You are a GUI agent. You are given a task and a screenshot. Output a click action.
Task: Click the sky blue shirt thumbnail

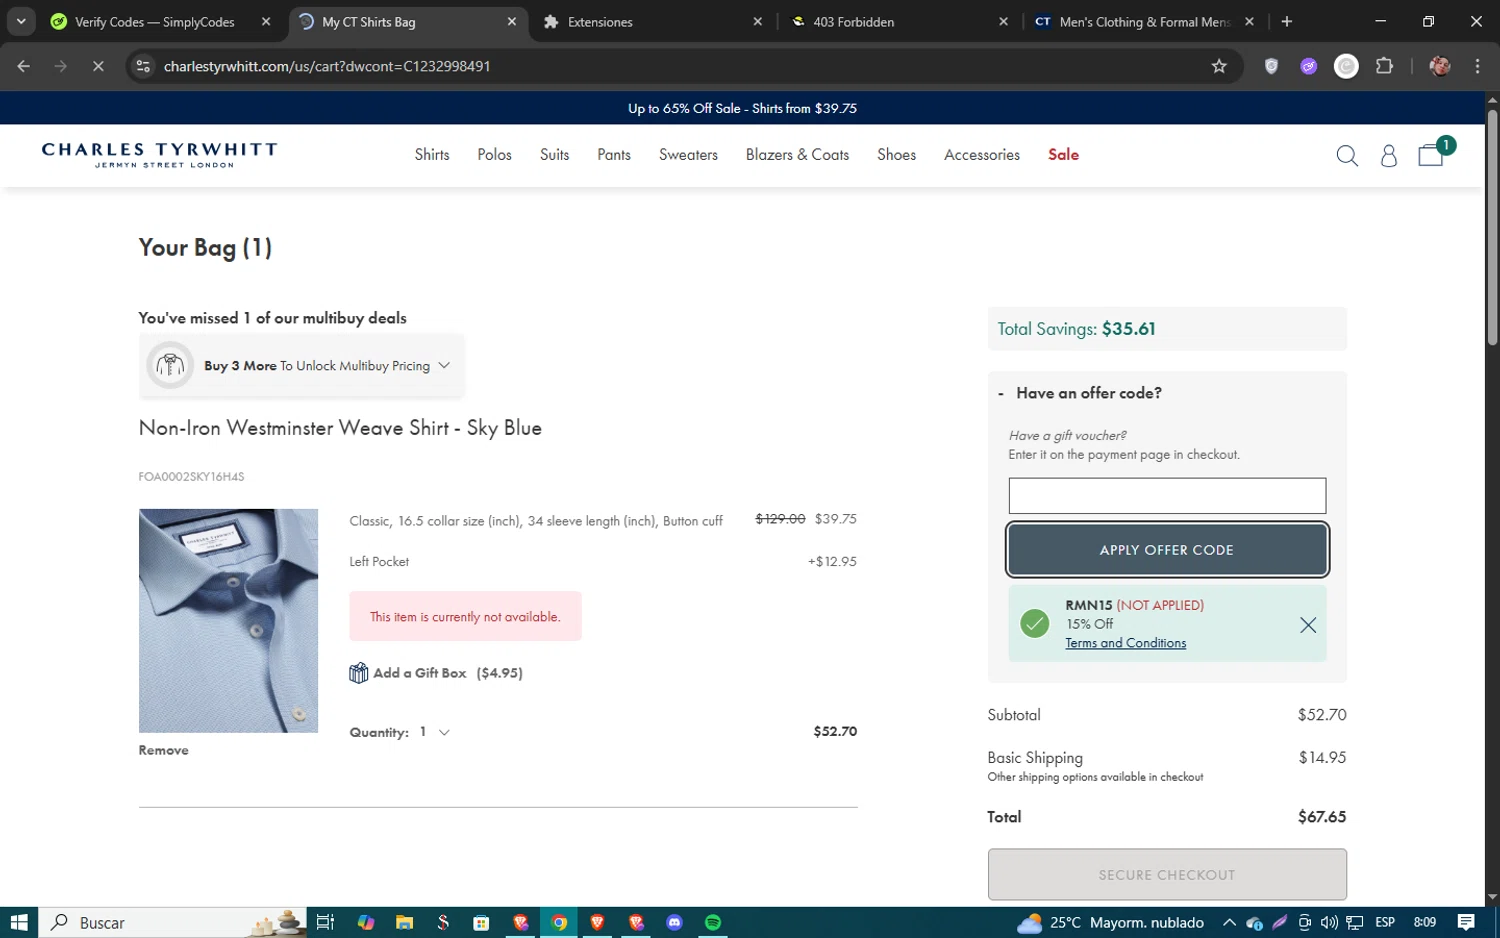click(x=228, y=621)
